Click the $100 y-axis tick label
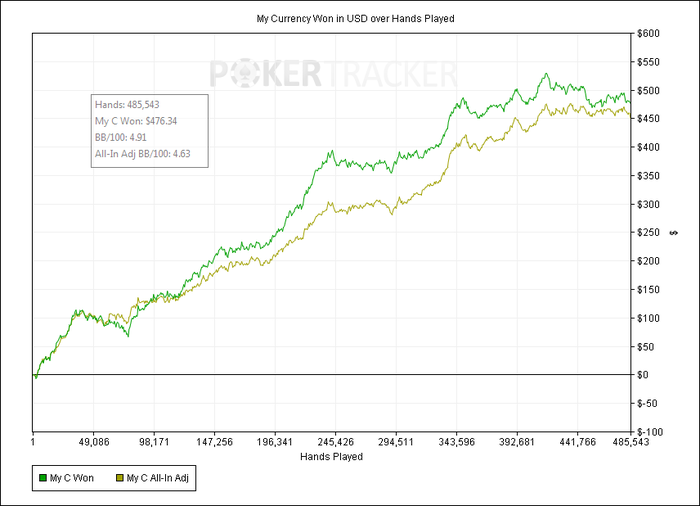Viewport: 700px width, 506px height. point(648,318)
